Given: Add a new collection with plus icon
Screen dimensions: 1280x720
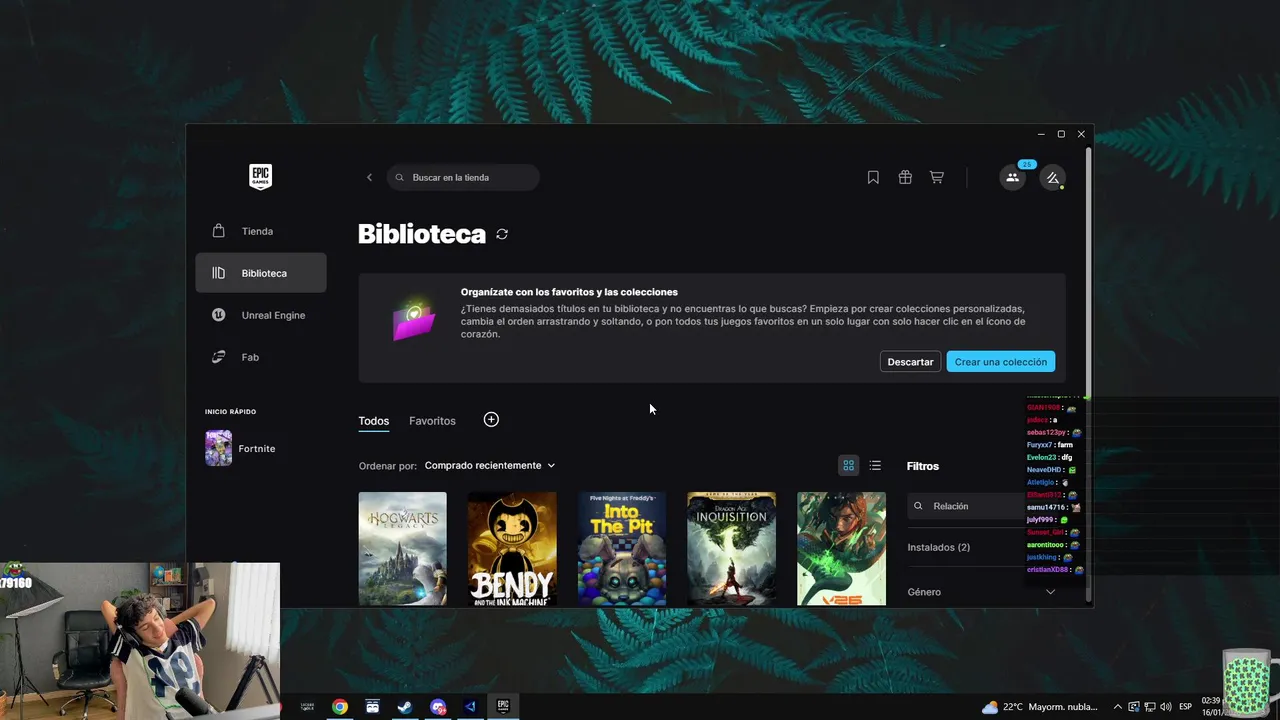Looking at the screenshot, I should pos(491,420).
